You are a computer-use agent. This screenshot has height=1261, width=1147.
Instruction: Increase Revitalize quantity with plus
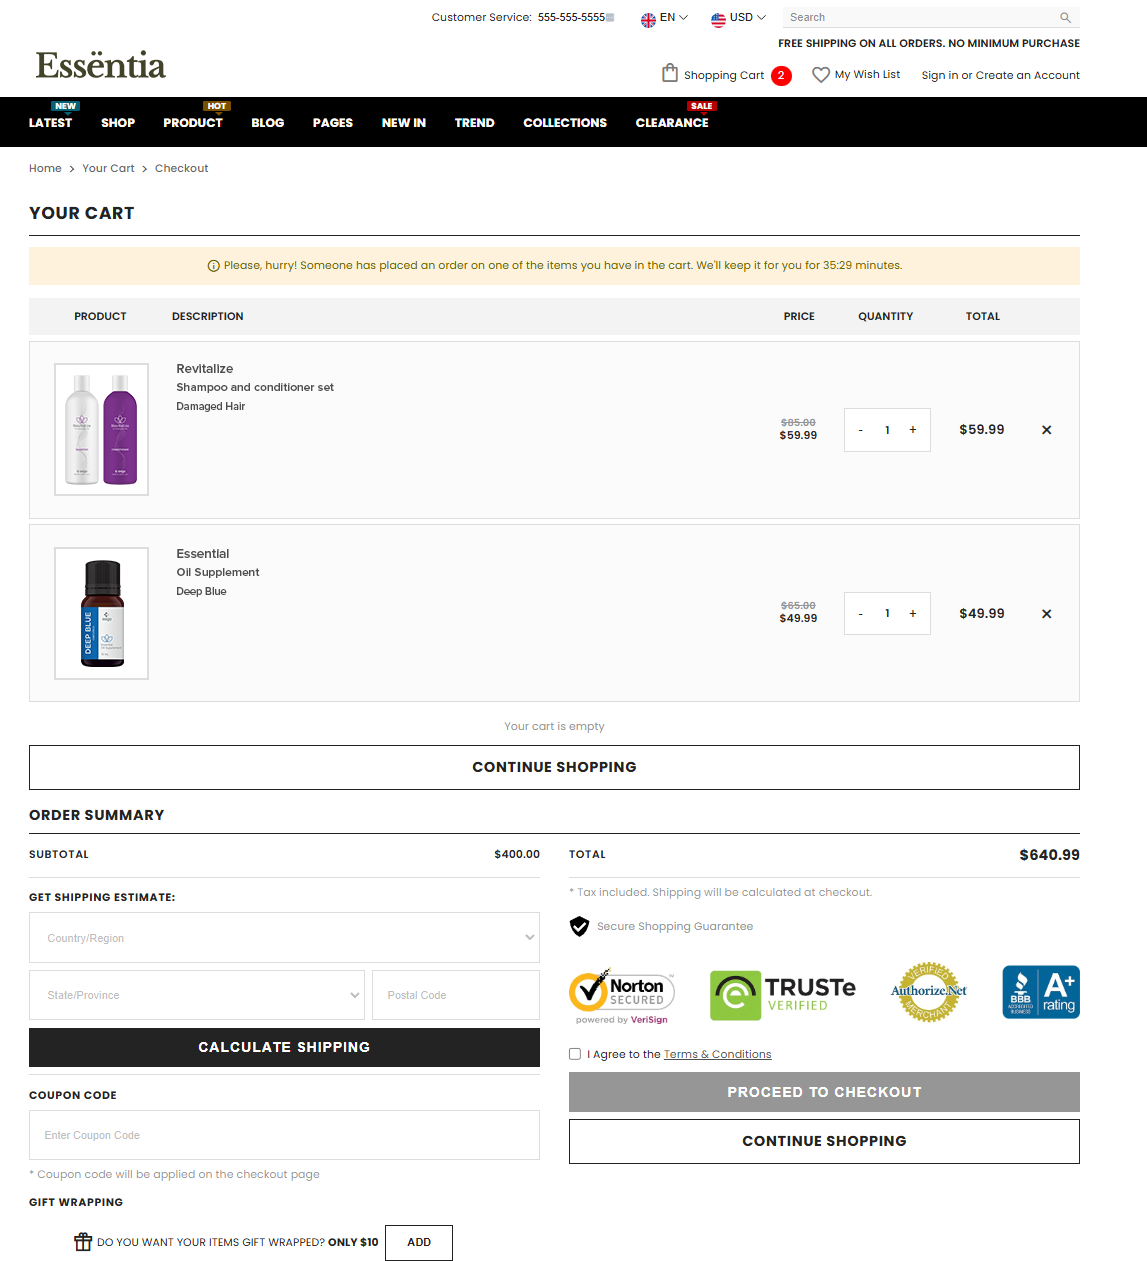pos(912,430)
